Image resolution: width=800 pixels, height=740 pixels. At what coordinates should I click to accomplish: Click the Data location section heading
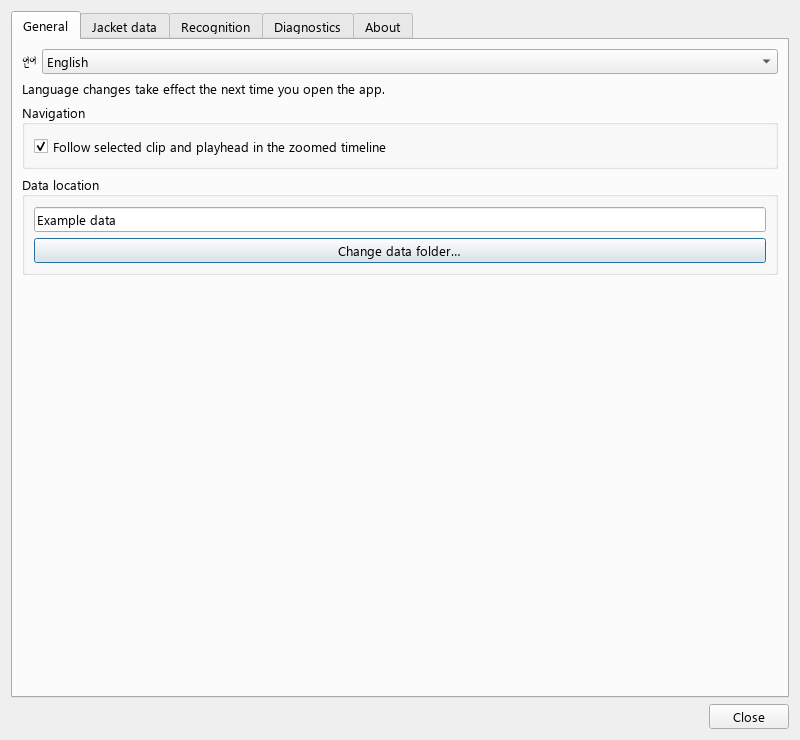pos(61,185)
